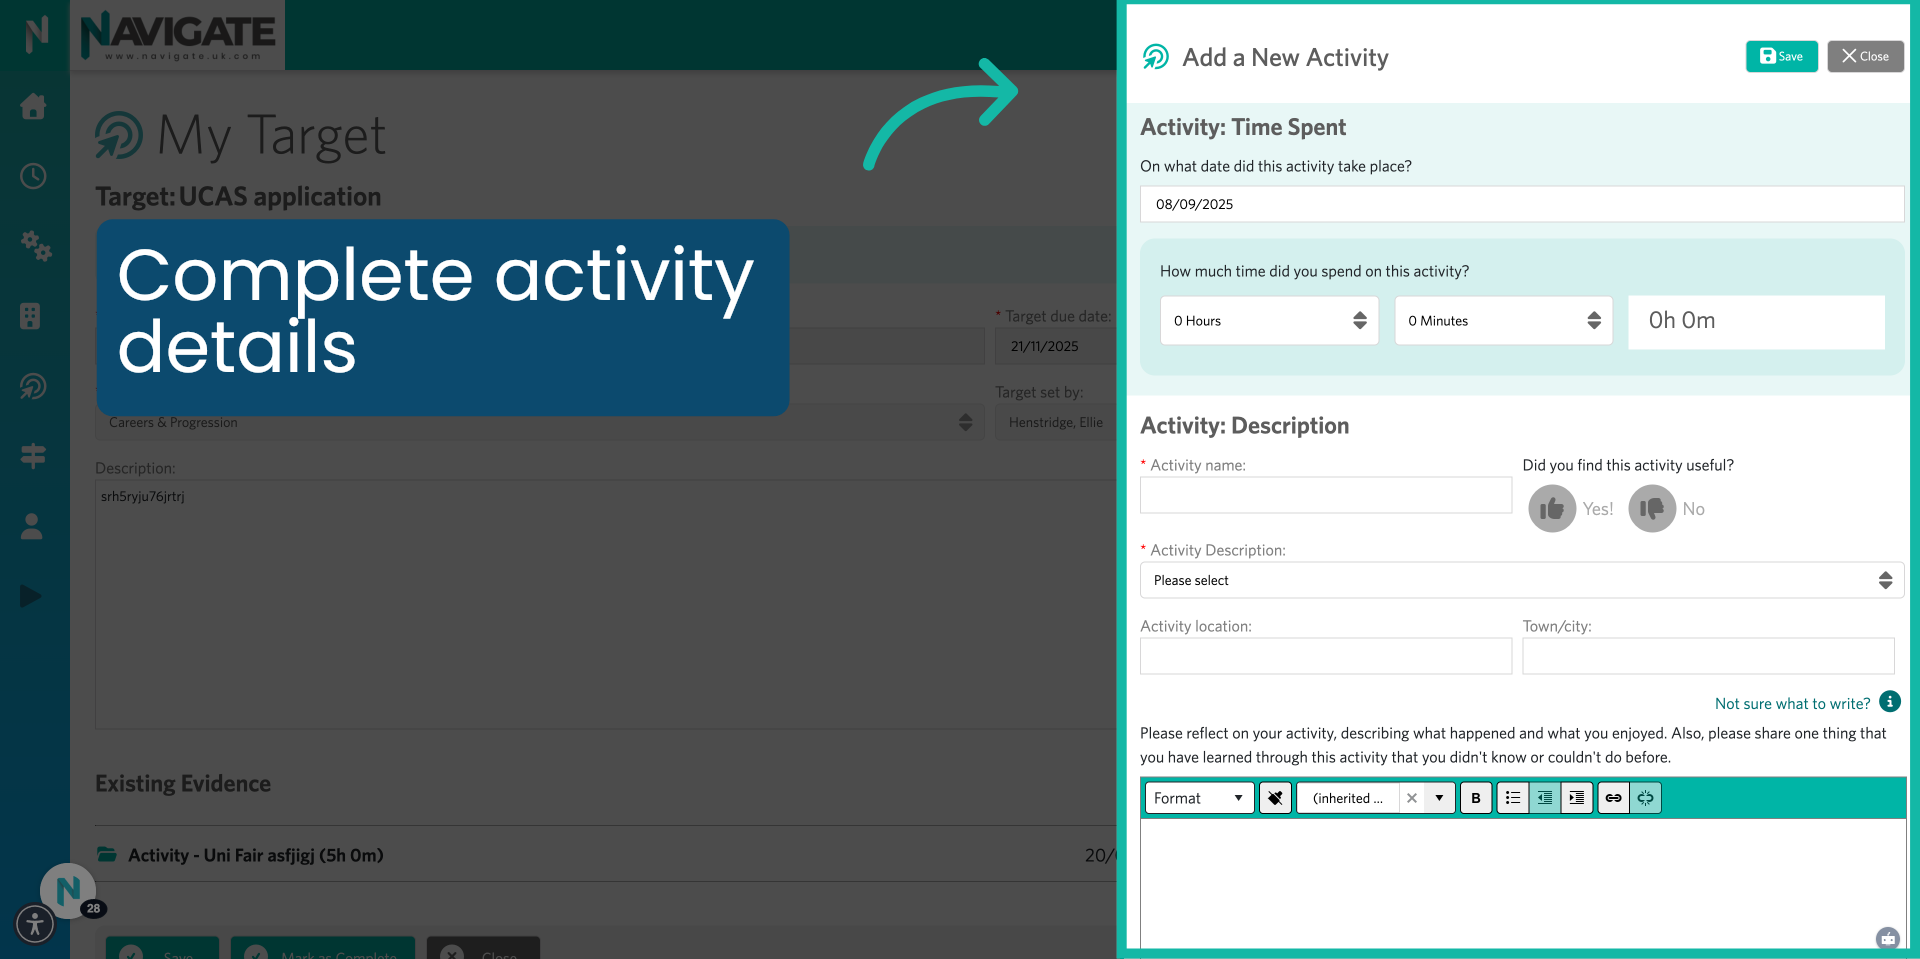
Task: Toggle the unlink icon in the editor toolbar
Action: pyautogui.click(x=1645, y=797)
